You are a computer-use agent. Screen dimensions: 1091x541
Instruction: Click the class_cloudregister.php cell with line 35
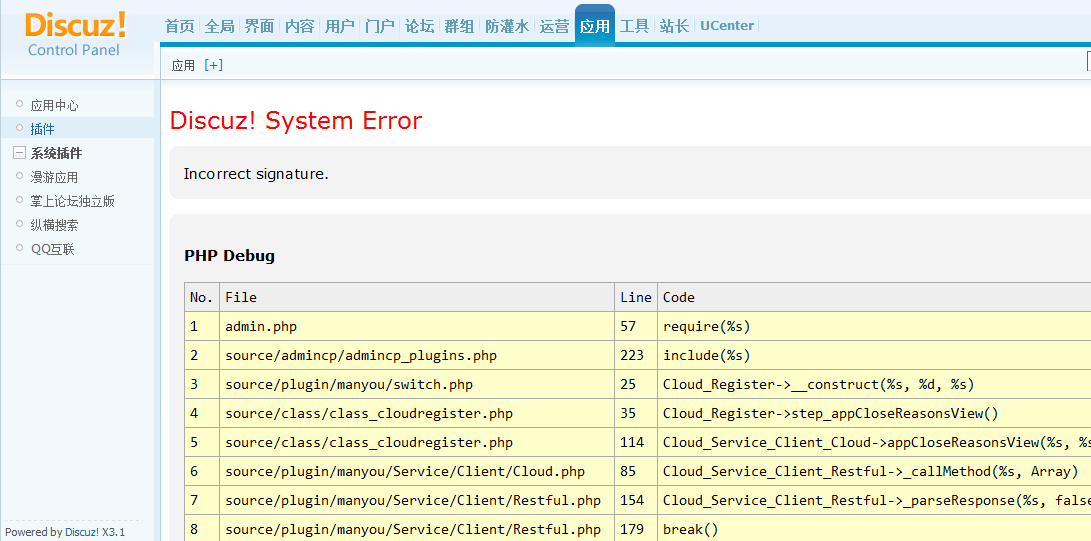[x=417, y=413]
